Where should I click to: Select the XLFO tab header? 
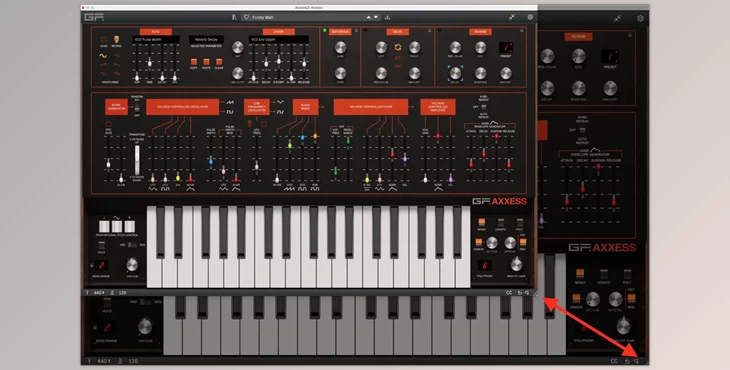(155, 32)
